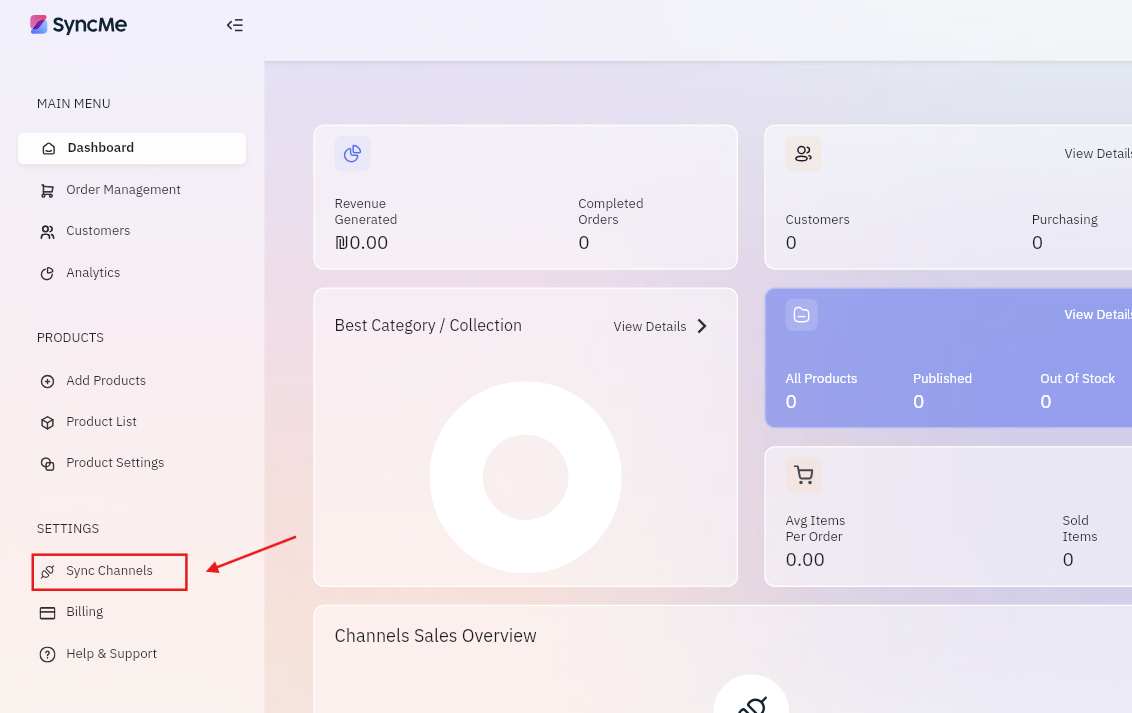
Task: Expand Best Category chevron arrow
Action: point(702,326)
